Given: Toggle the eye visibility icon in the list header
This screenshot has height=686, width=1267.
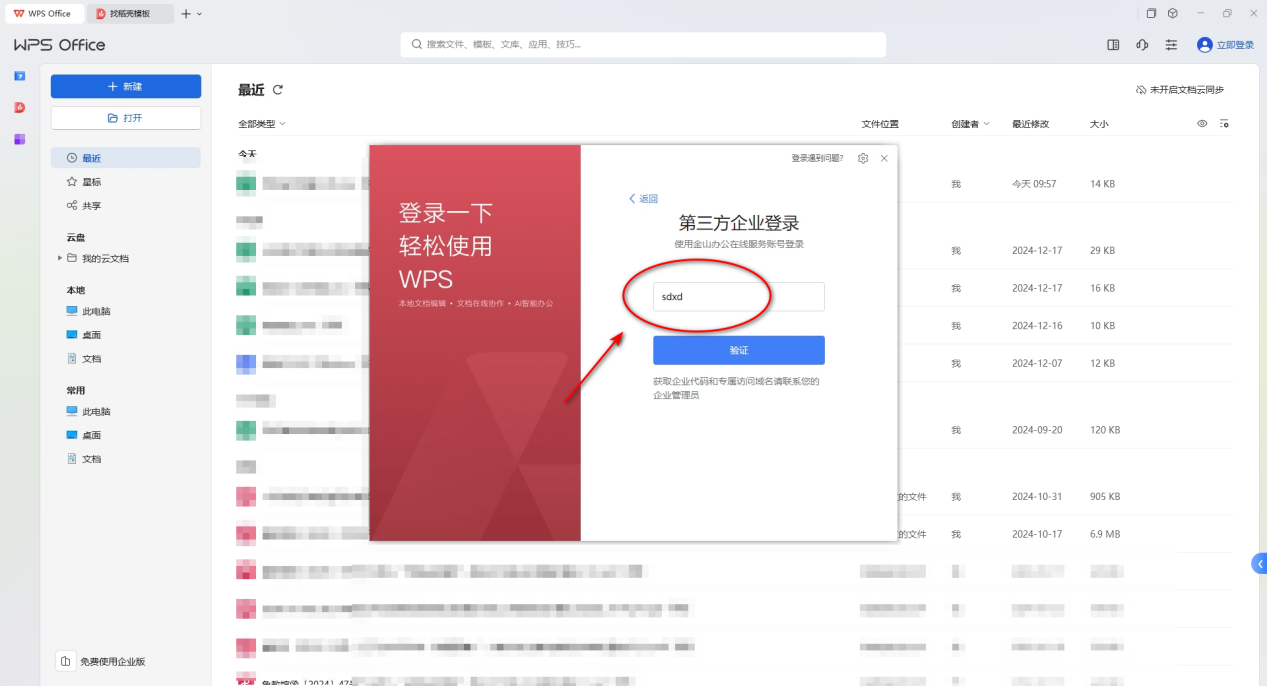Looking at the screenshot, I should coord(1202,124).
